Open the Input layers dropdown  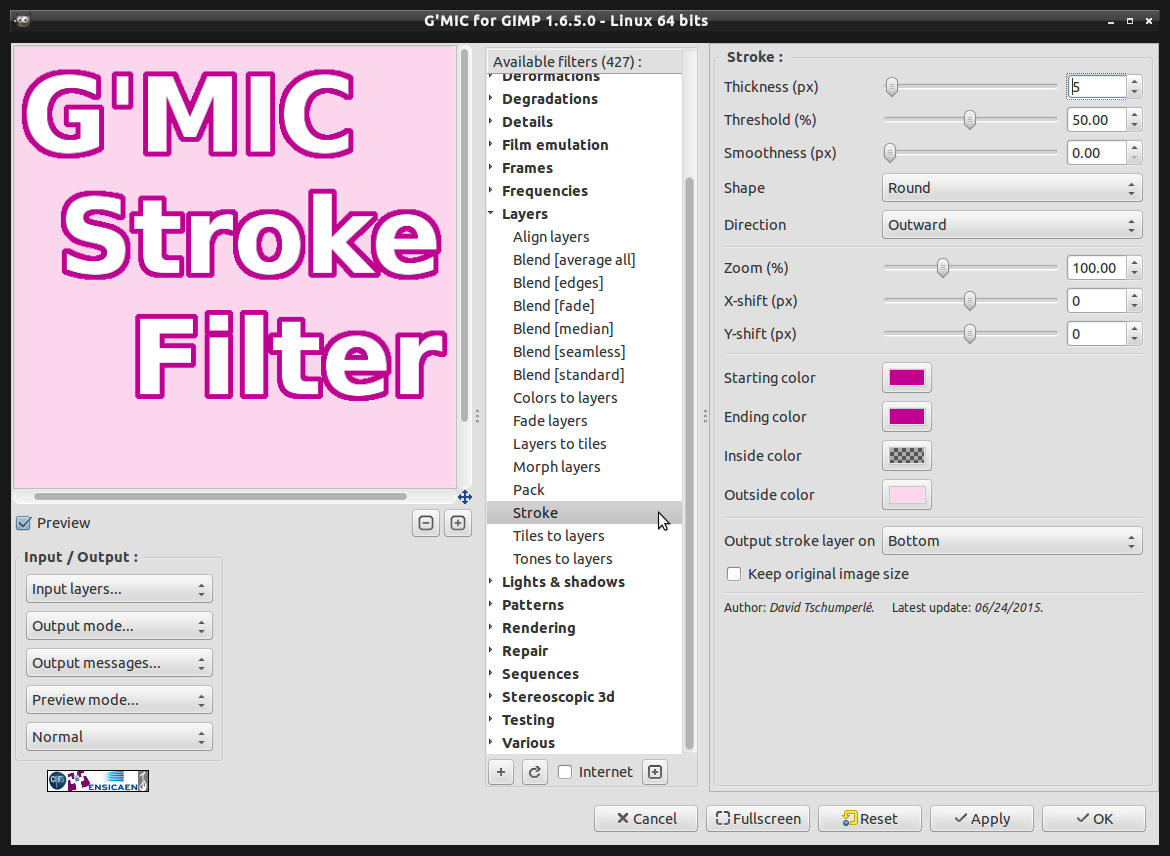pos(119,589)
